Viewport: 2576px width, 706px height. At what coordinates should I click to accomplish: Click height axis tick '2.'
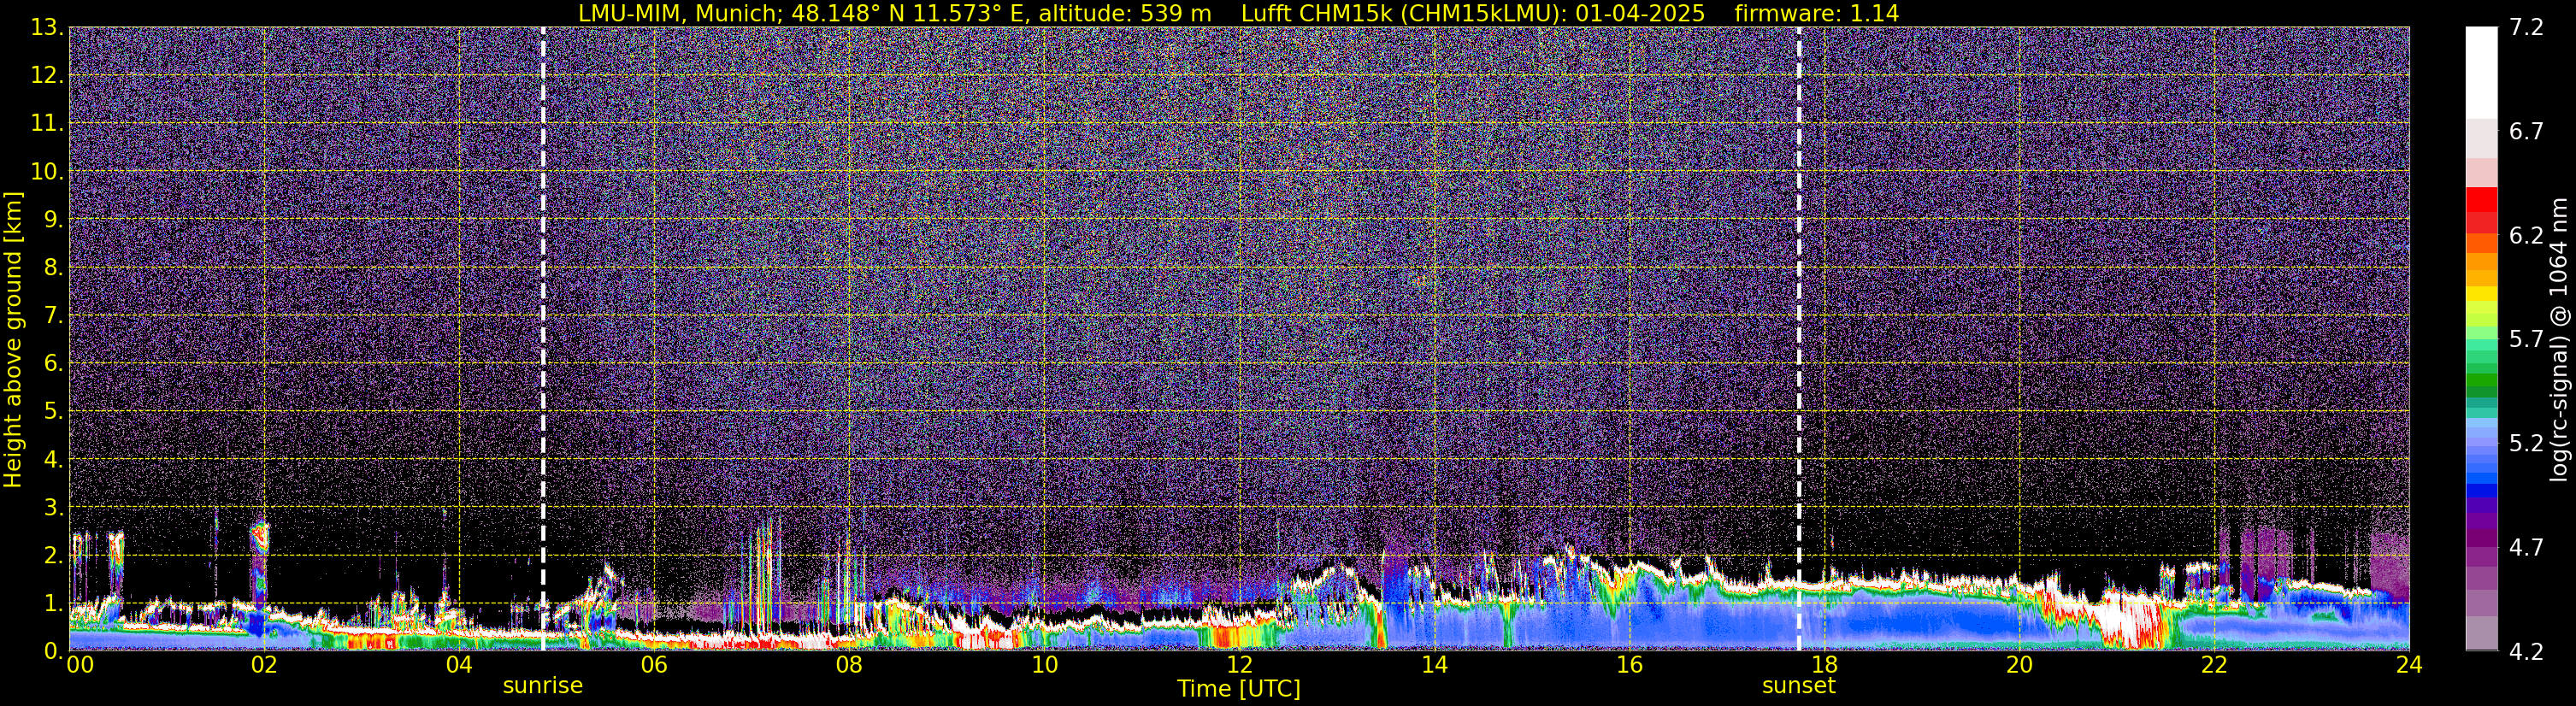coord(53,556)
